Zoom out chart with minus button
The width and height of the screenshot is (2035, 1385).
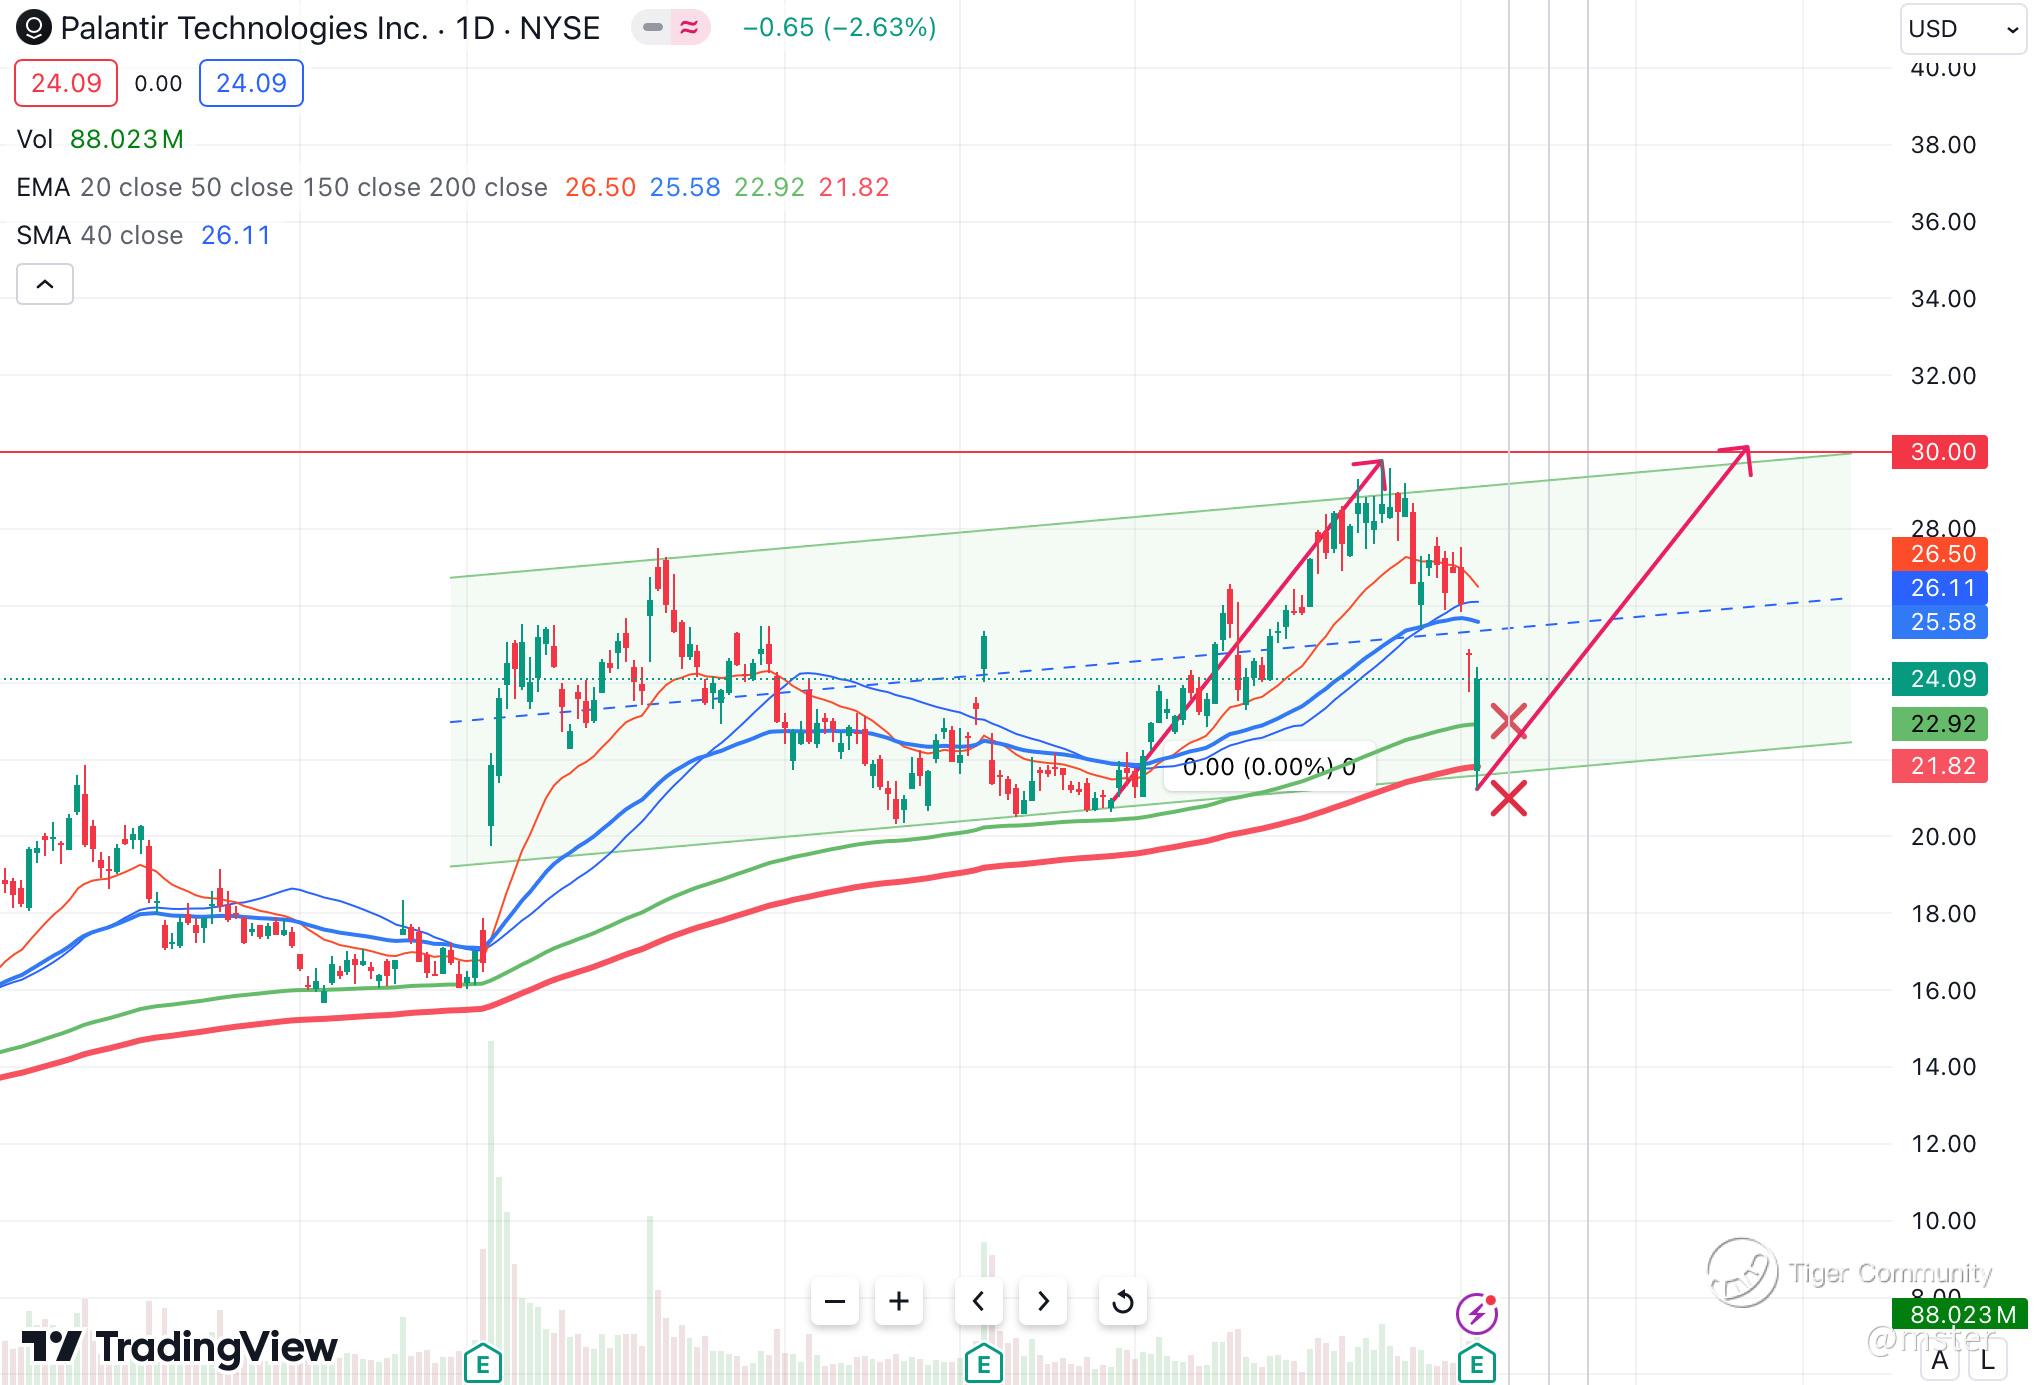coord(835,1301)
